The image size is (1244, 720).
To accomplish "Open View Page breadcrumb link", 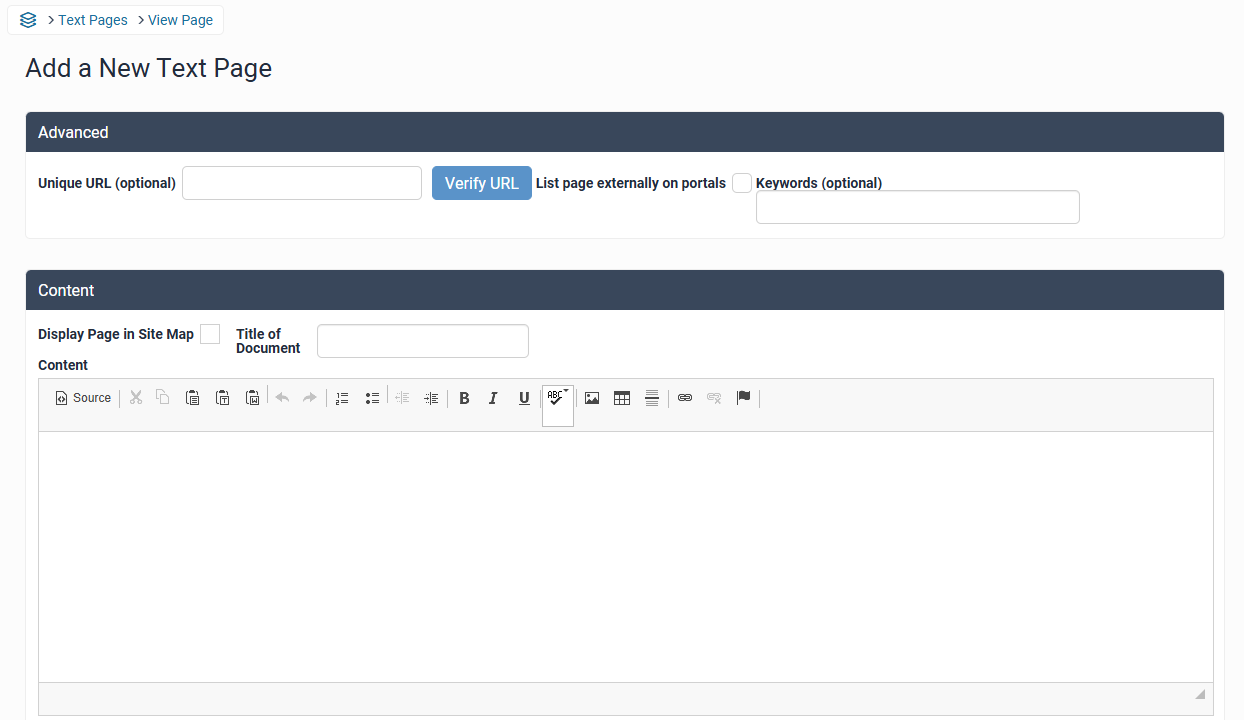I will click(x=180, y=20).
